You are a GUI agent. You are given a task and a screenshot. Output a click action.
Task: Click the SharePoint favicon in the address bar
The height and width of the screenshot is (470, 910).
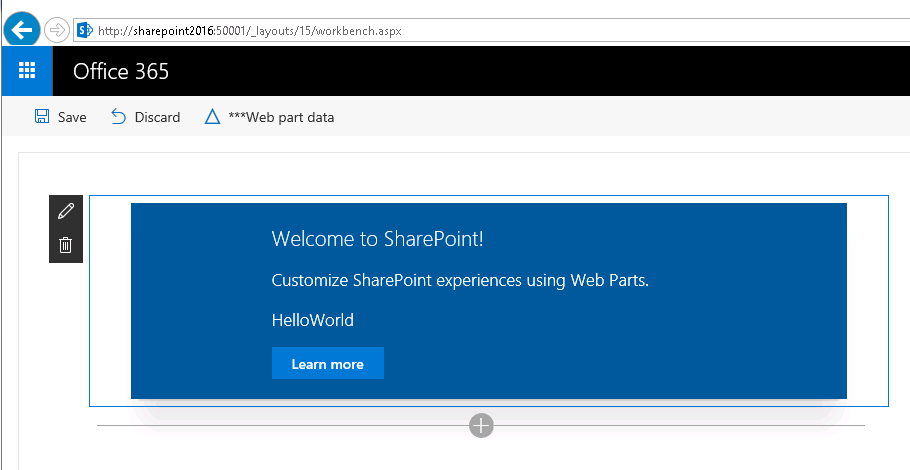pyautogui.click(x=85, y=30)
